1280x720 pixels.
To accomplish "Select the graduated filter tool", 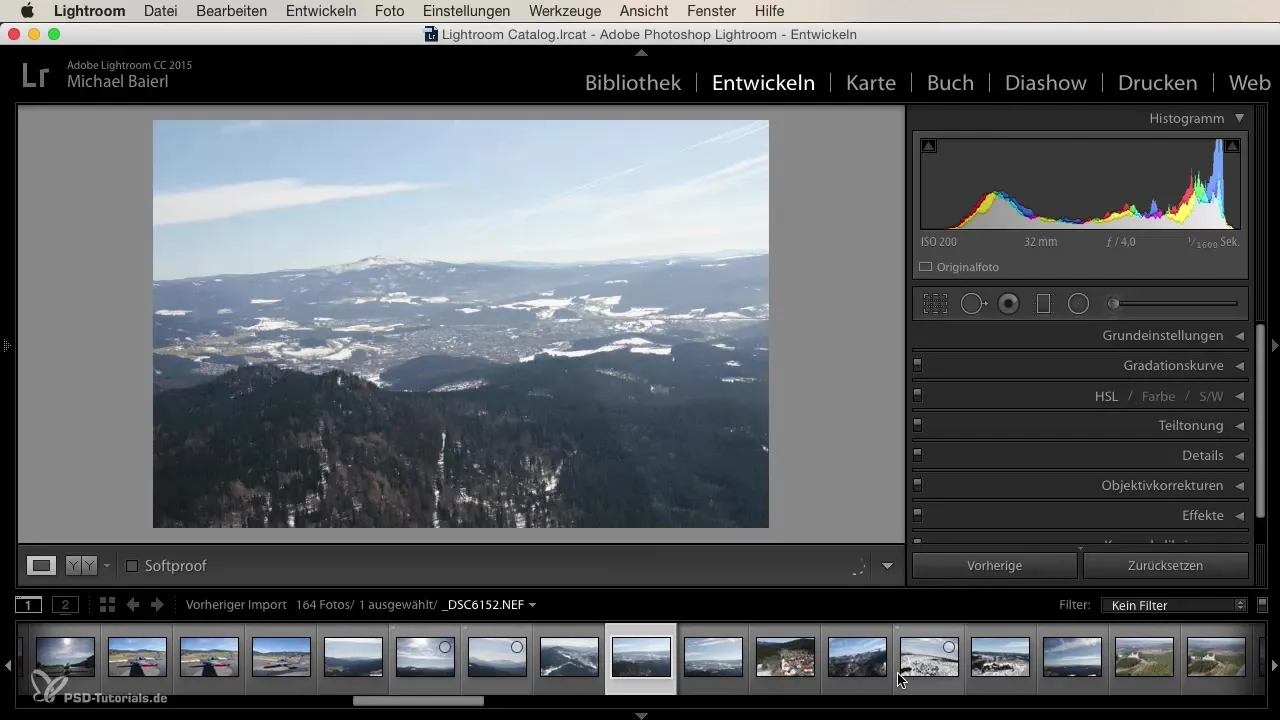I will click(x=1043, y=304).
